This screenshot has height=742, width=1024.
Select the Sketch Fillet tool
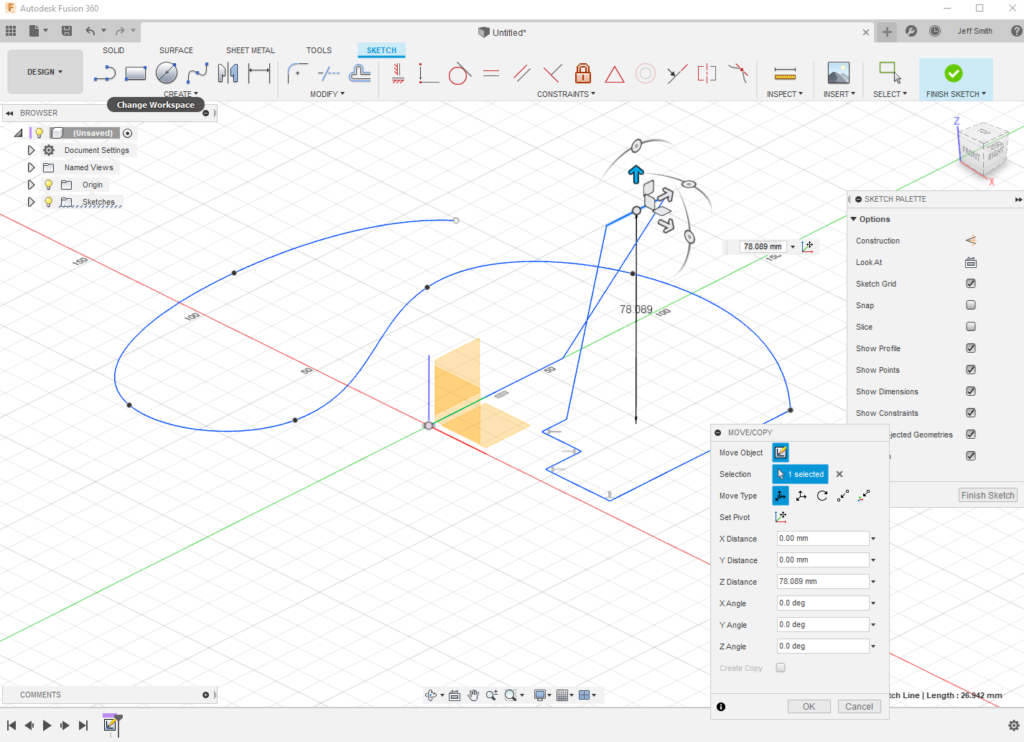297,73
